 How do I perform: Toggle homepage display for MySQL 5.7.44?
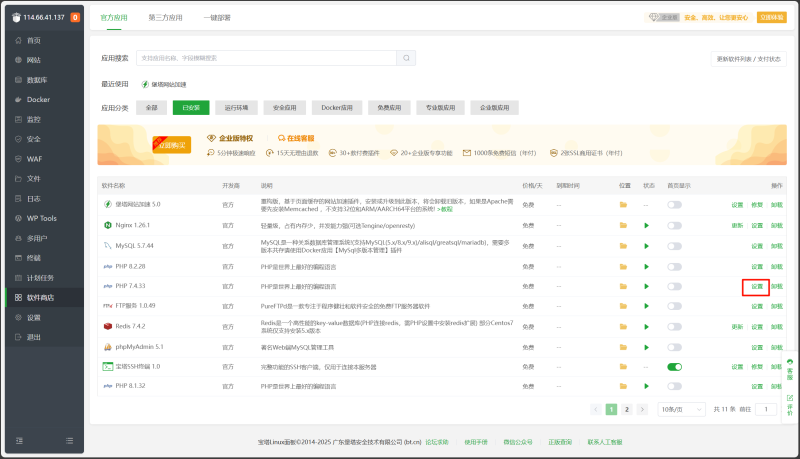click(674, 246)
